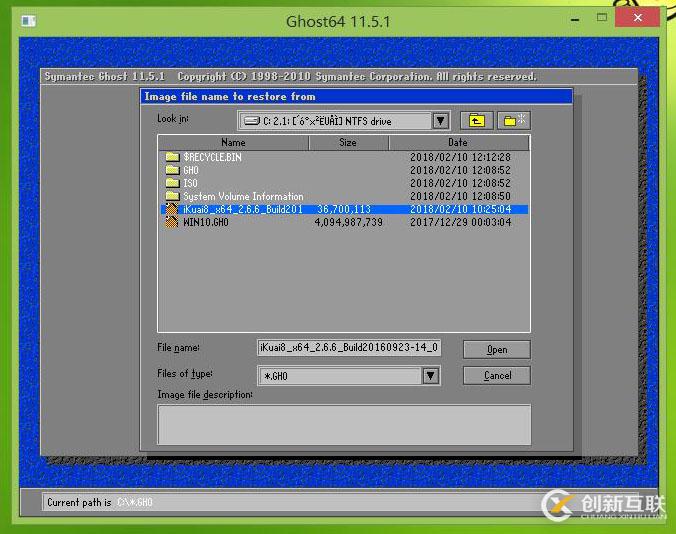This screenshot has width=676, height=534.
Task: Minimize the Ghost64 window
Action: [575, 19]
